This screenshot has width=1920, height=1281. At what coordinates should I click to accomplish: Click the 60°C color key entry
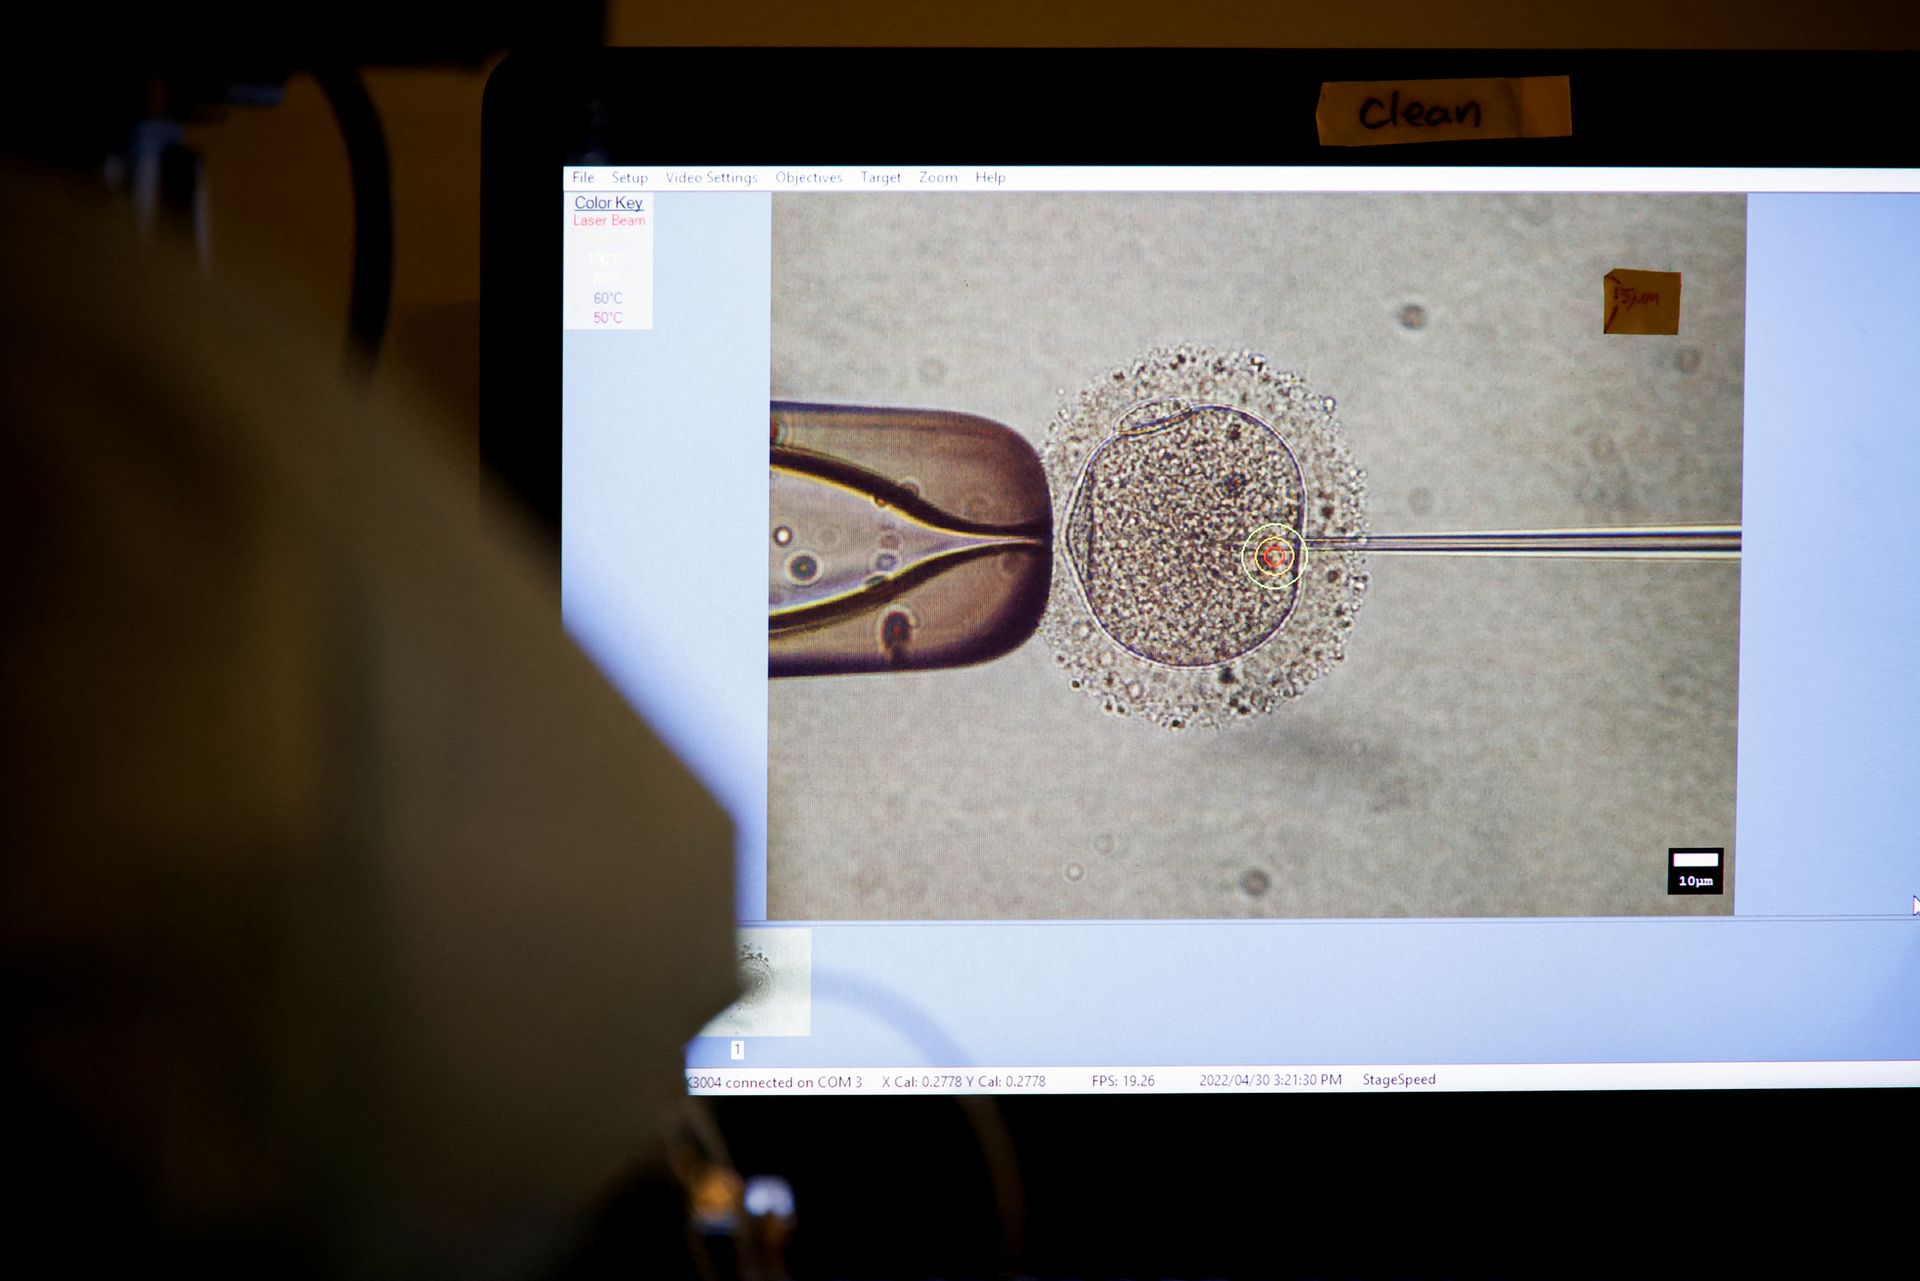pos(608,298)
